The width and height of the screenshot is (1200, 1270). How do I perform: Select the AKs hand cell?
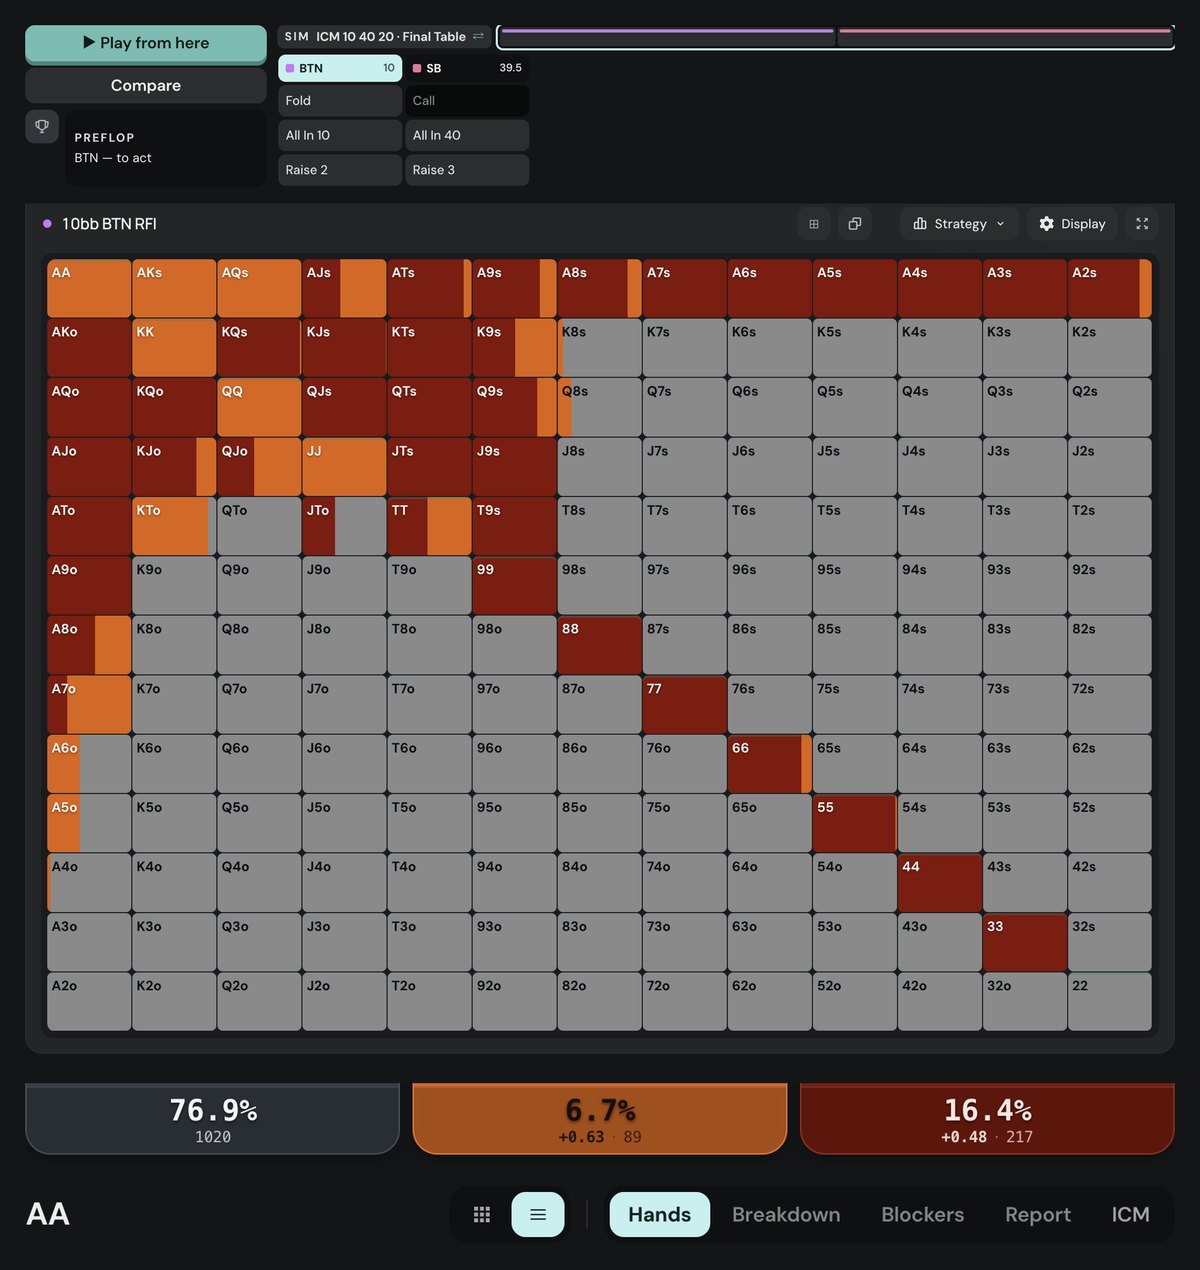[x=174, y=288]
